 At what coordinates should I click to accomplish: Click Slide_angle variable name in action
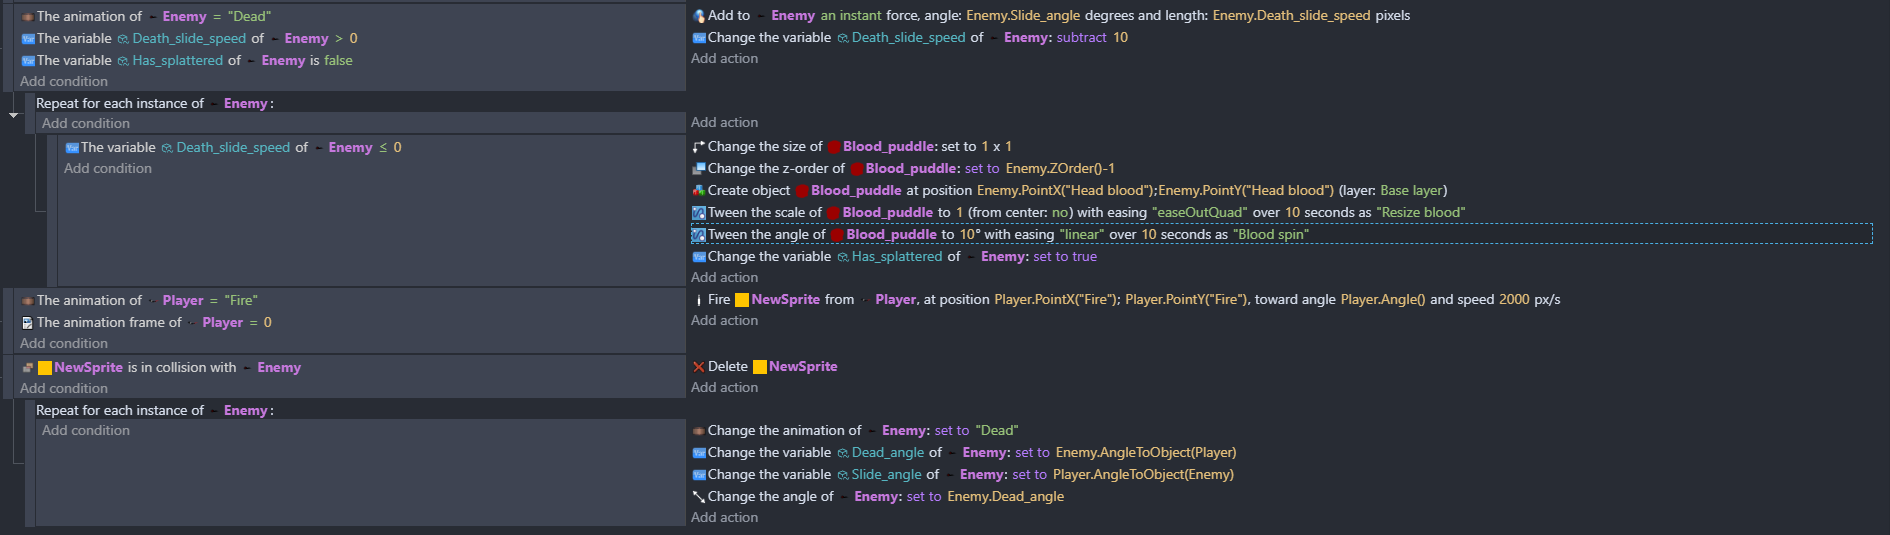[886, 475]
